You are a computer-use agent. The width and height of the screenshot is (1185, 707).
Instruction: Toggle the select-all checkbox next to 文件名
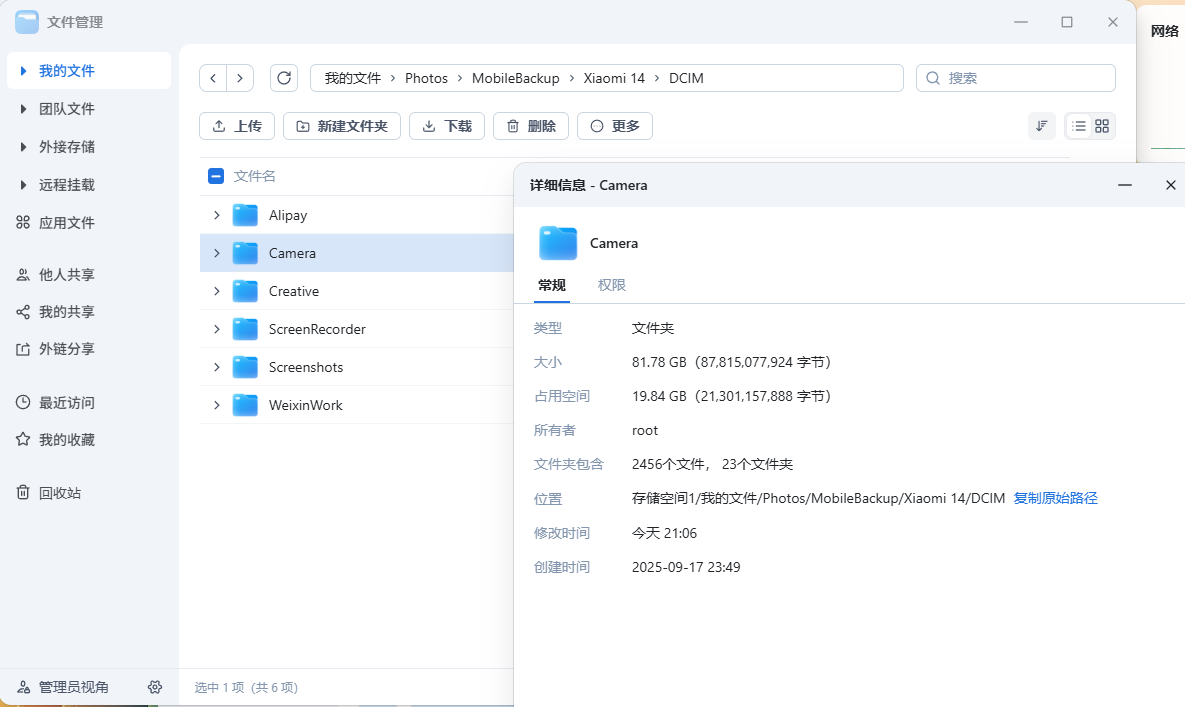coord(215,176)
